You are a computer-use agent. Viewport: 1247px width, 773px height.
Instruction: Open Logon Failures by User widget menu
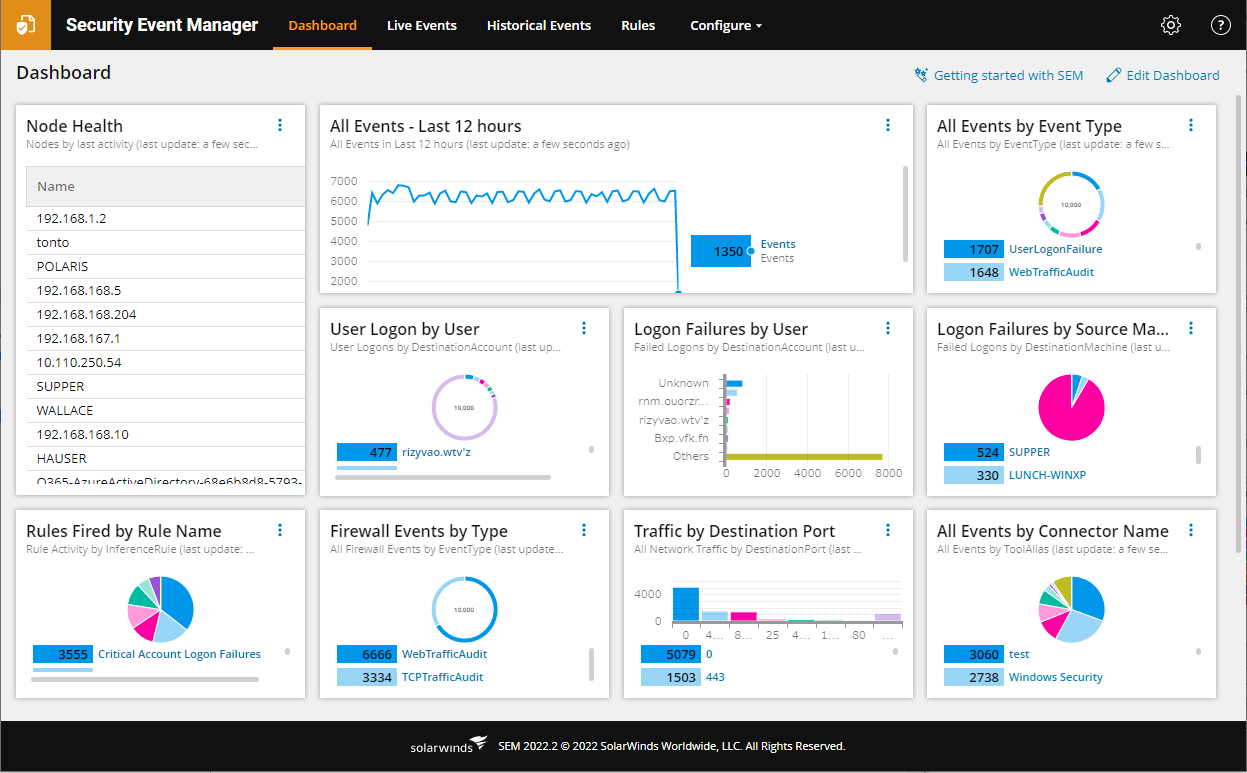click(888, 328)
